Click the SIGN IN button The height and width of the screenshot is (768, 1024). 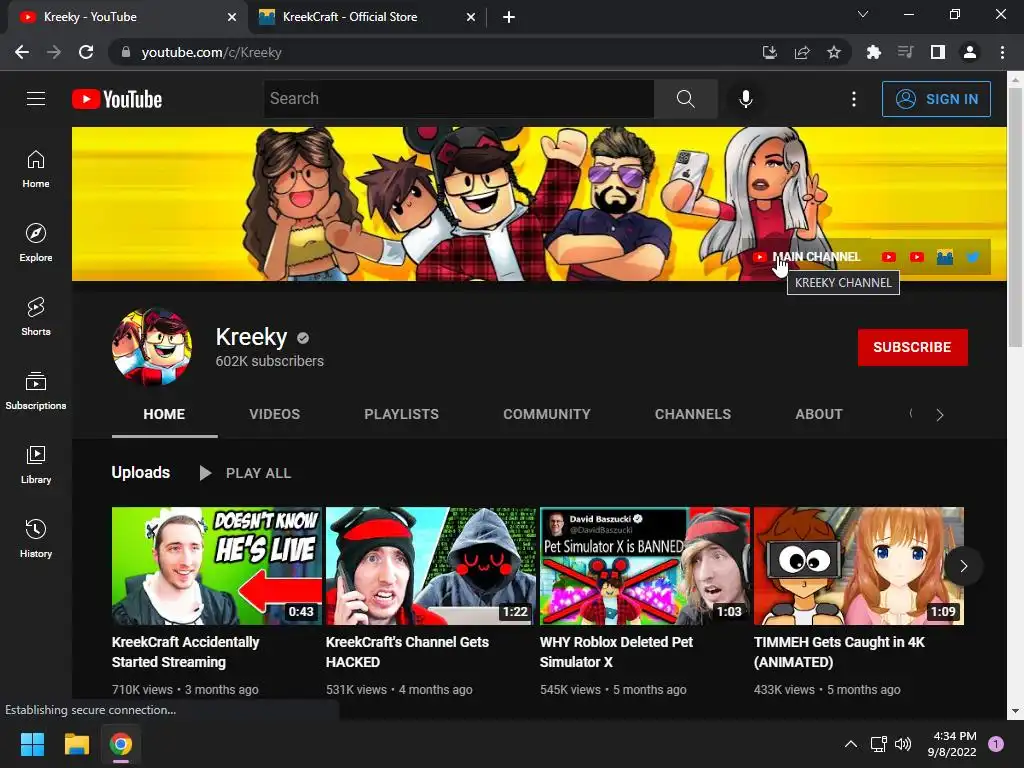(x=936, y=99)
